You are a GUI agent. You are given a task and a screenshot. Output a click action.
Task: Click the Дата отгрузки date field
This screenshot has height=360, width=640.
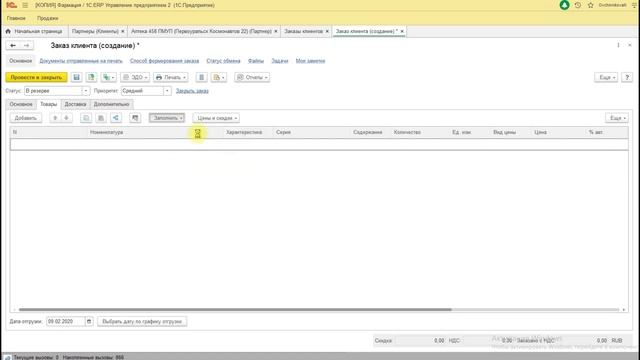coord(66,322)
